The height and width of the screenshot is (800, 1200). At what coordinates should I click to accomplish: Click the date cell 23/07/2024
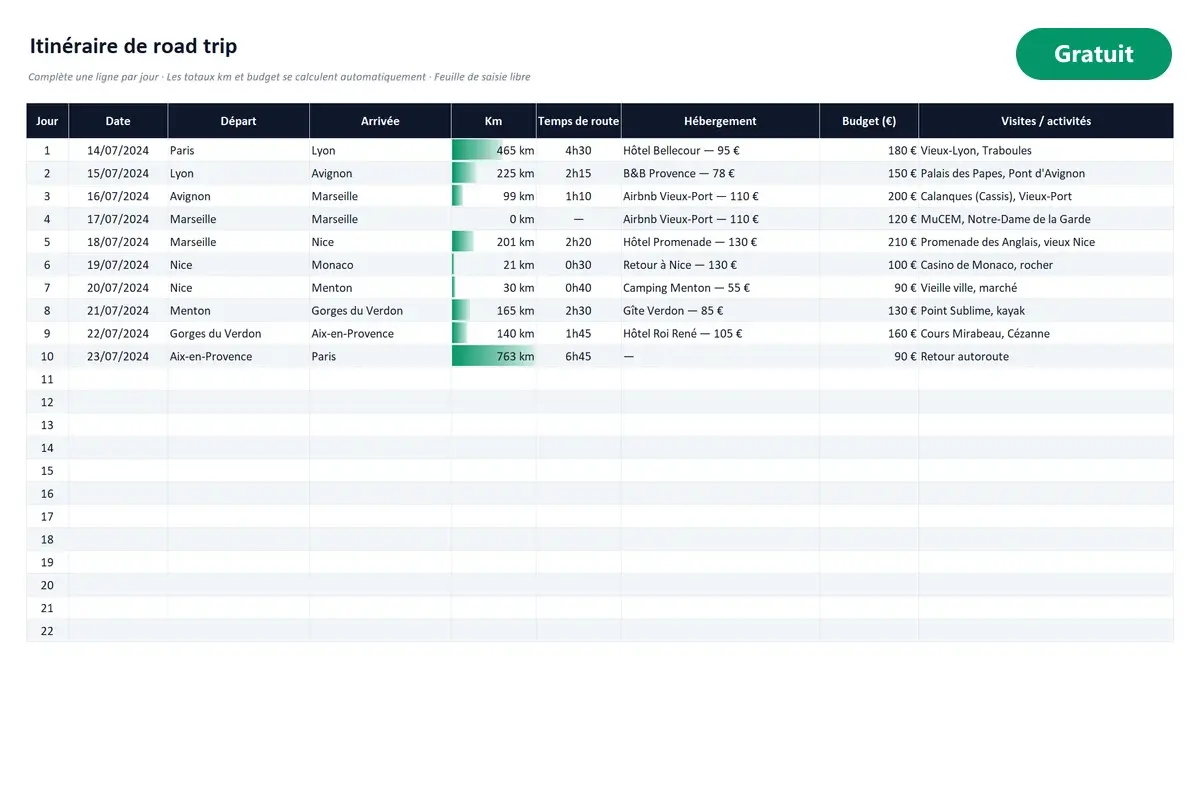[118, 357]
